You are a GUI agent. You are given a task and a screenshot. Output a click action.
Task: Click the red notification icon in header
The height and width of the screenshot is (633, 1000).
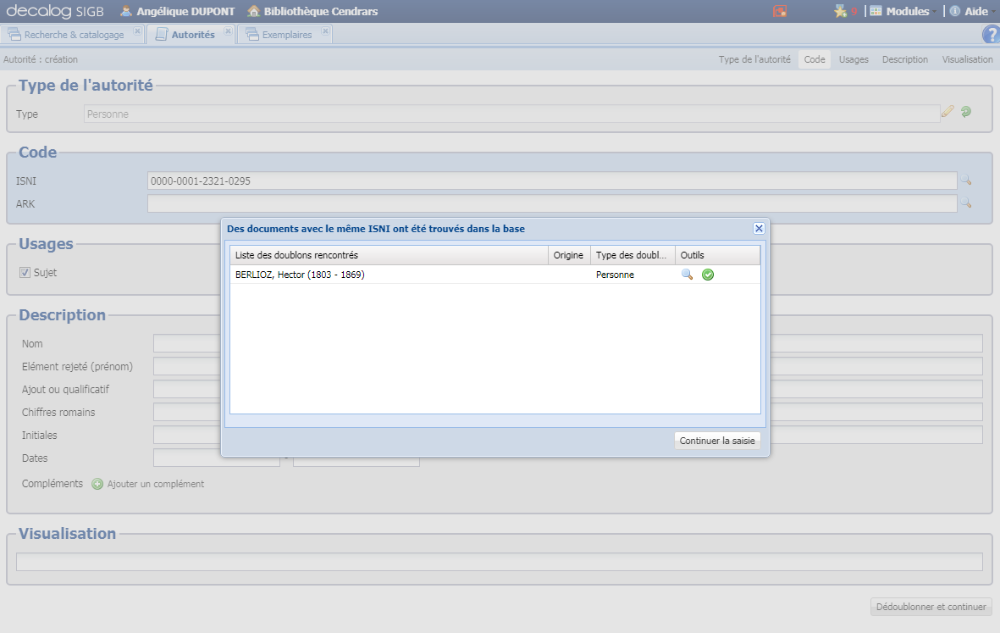coord(779,11)
